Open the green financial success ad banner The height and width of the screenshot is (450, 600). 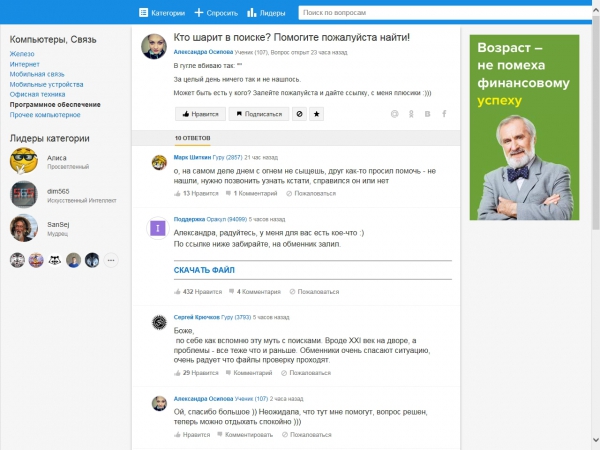tap(524, 127)
